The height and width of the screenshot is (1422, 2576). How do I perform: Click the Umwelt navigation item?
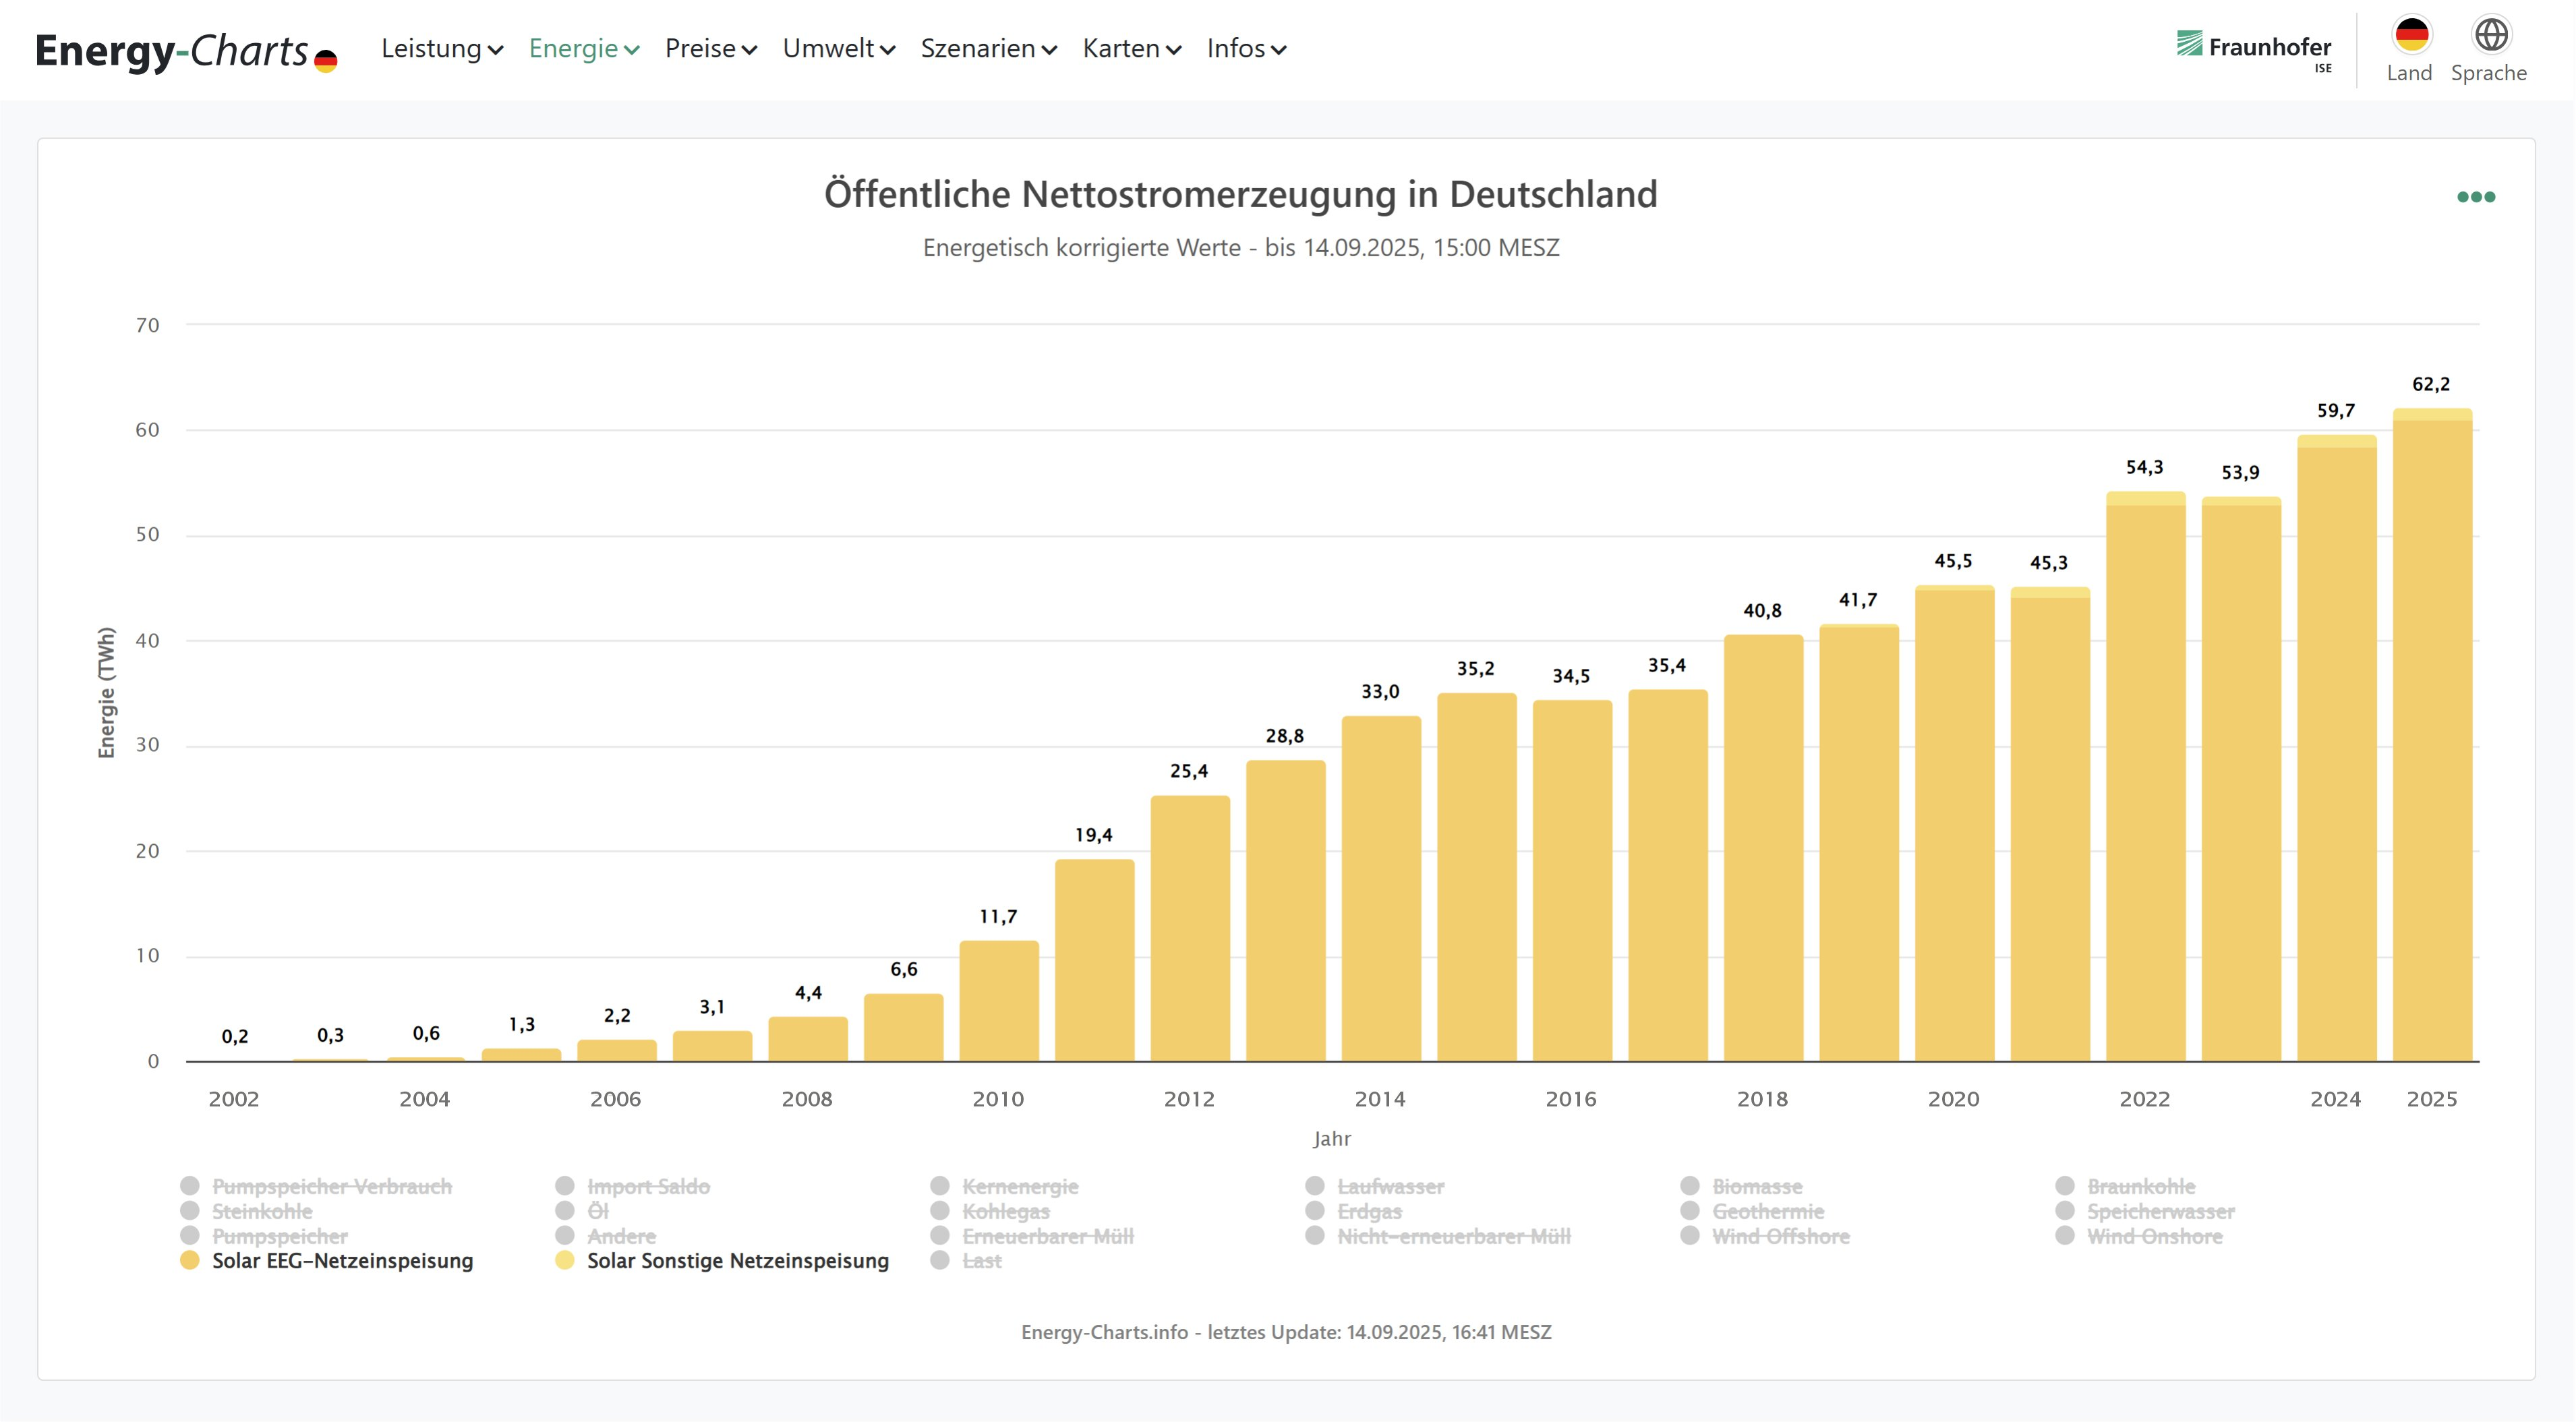pos(838,49)
